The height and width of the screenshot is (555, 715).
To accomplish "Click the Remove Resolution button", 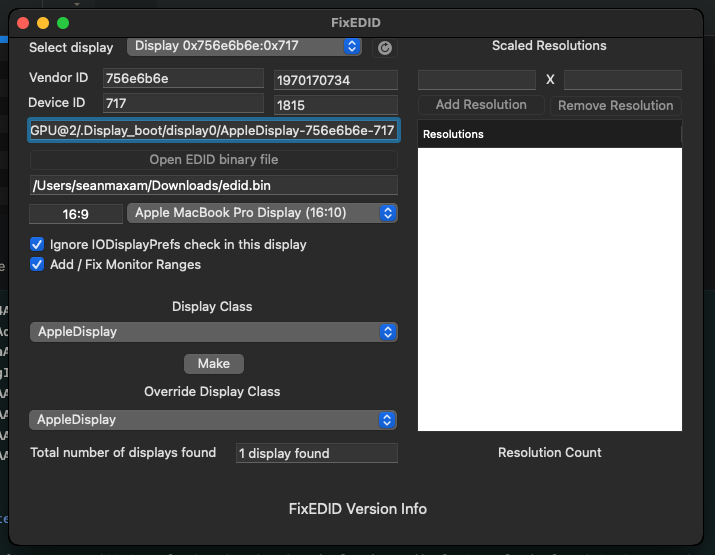I will (616, 106).
